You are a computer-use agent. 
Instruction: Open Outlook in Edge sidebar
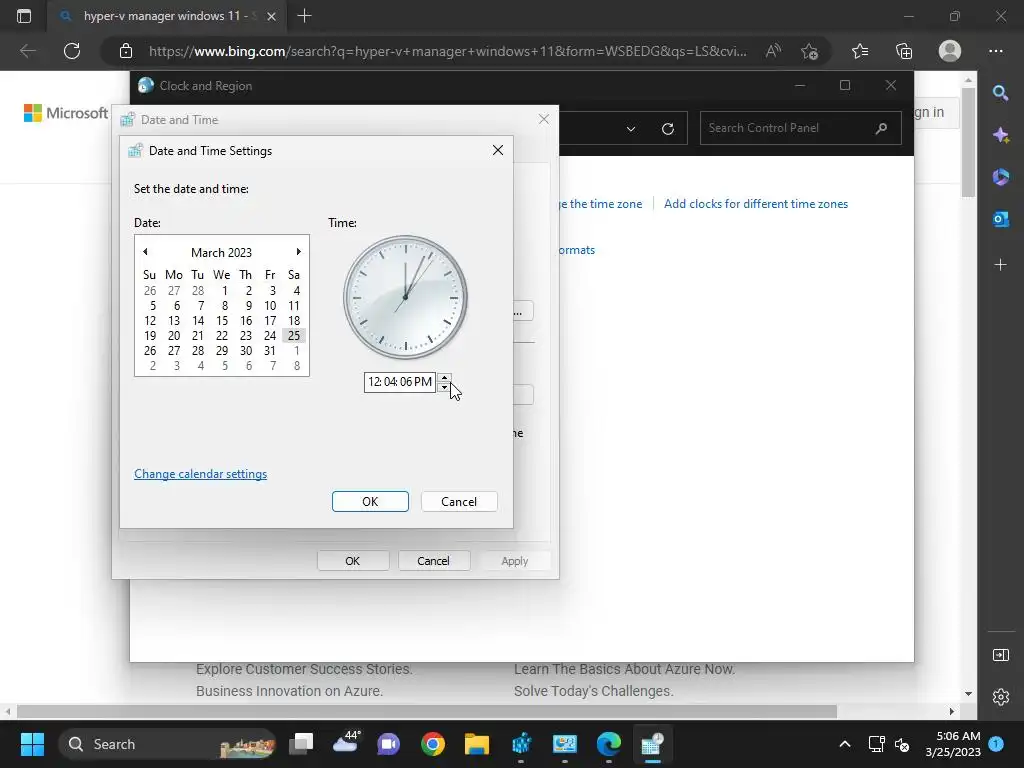pyautogui.click(x=1000, y=219)
